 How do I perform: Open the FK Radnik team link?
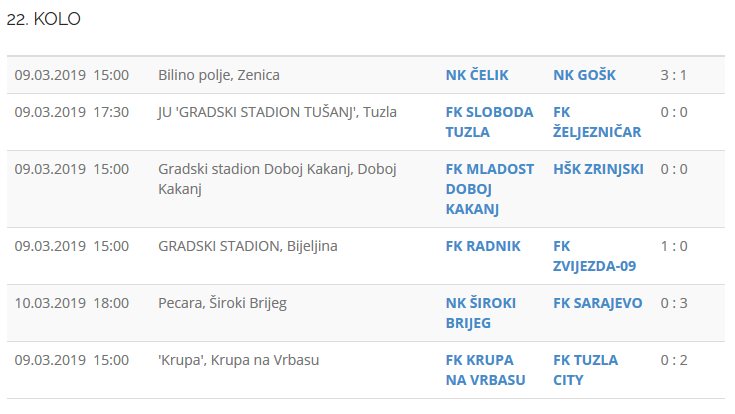[x=483, y=246]
